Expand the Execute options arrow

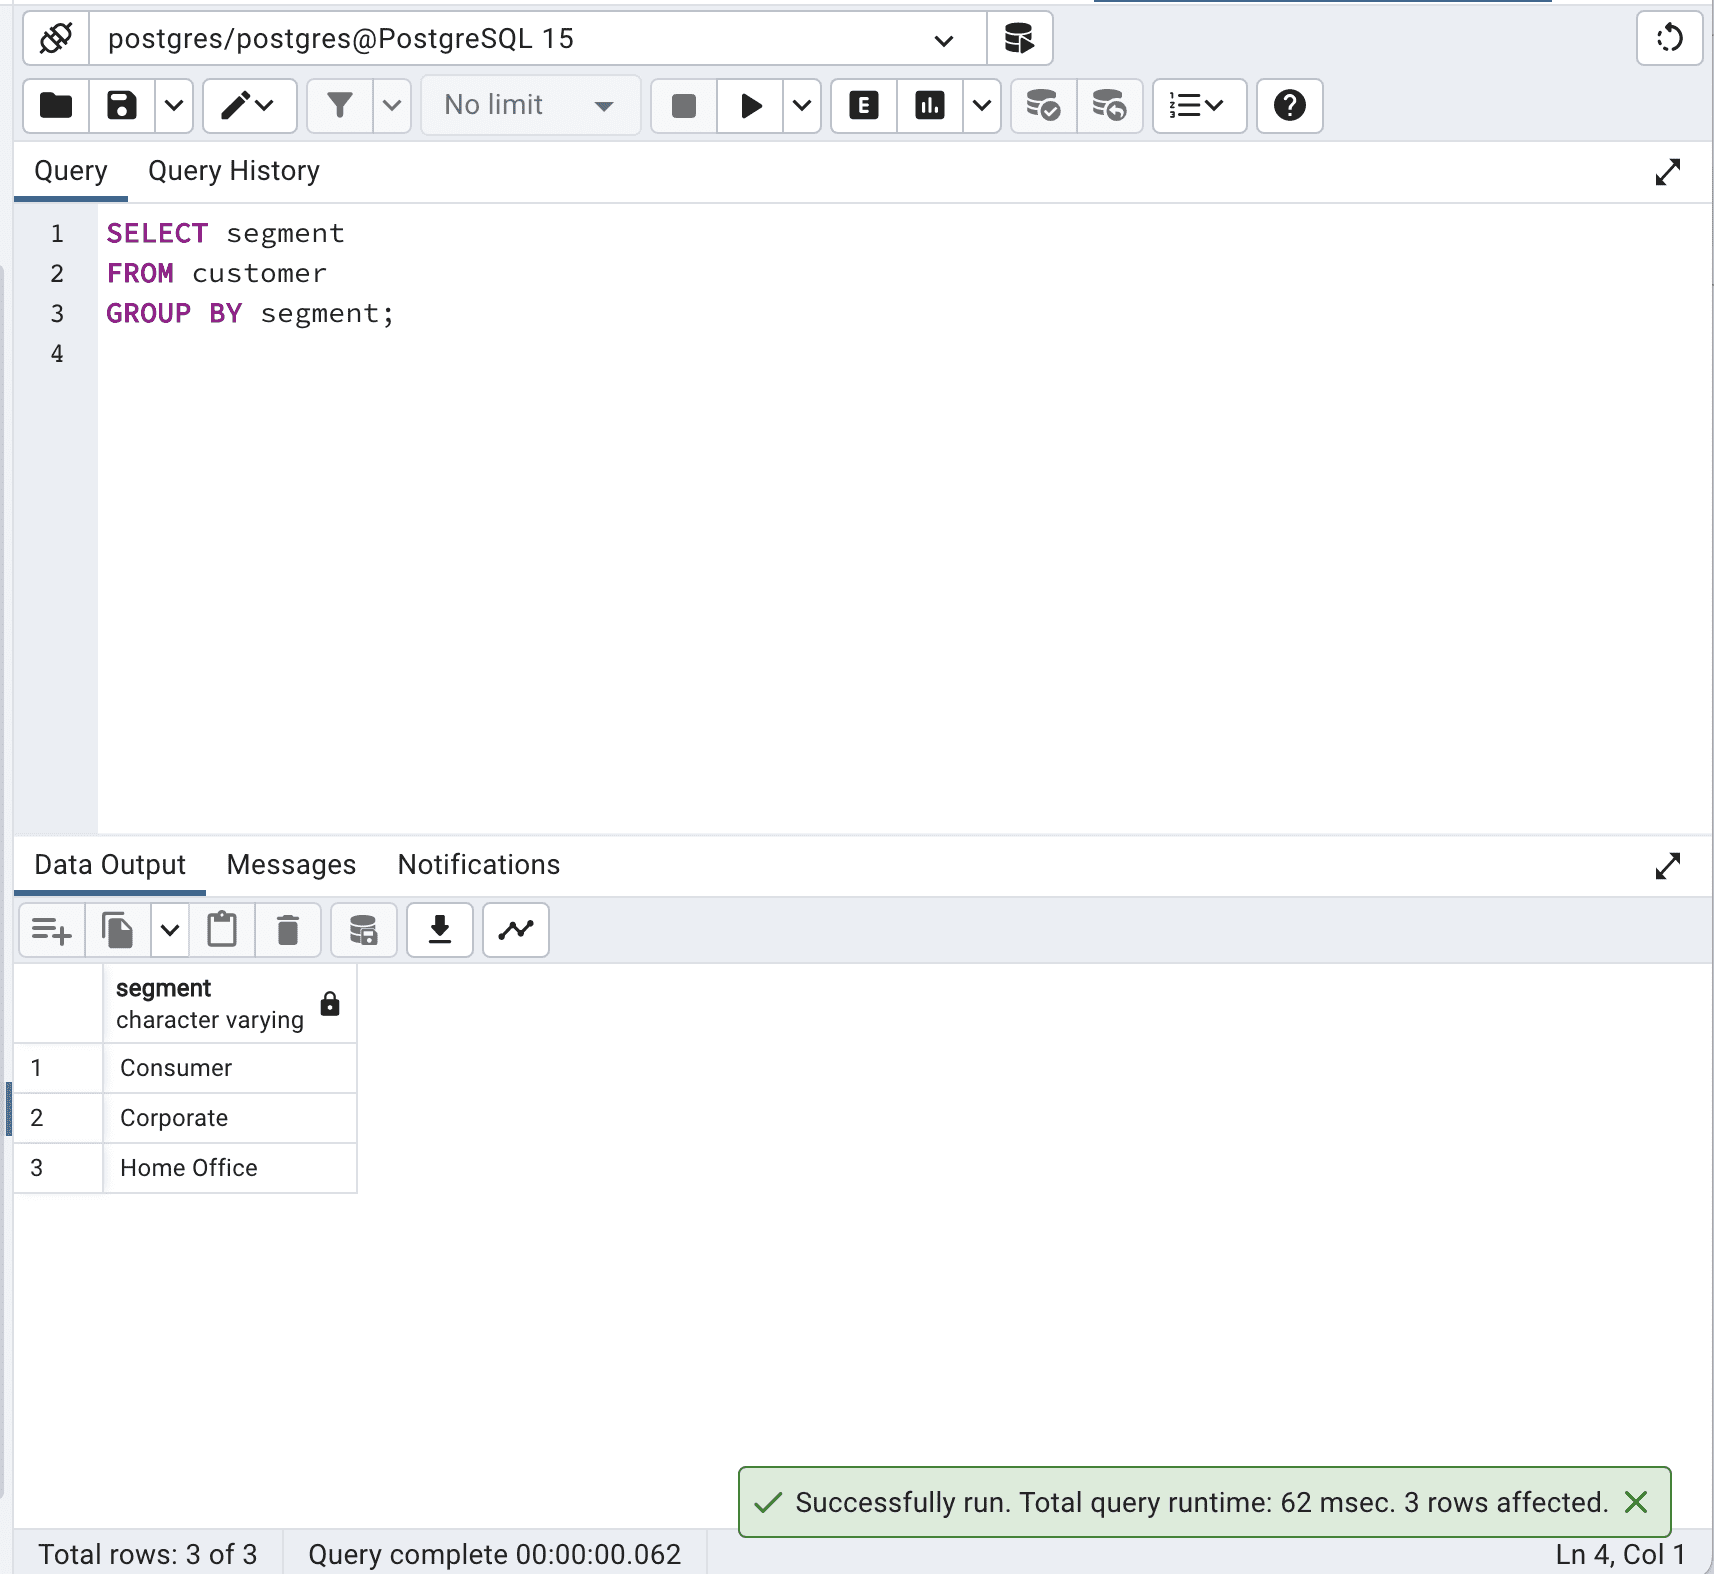click(x=802, y=105)
